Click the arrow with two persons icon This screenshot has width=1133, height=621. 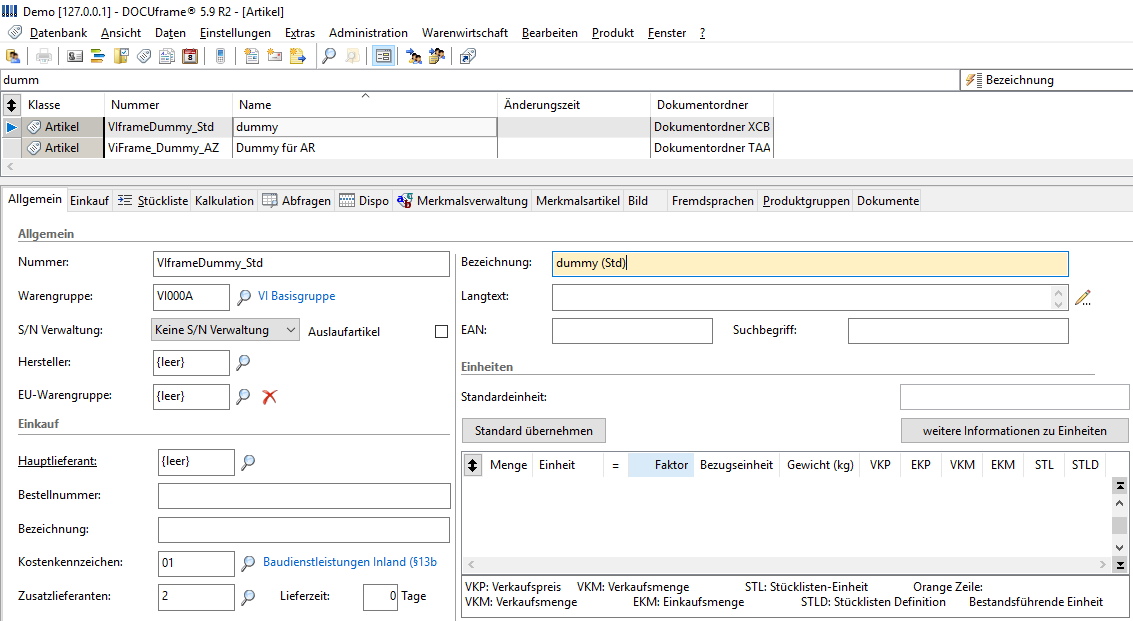point(414,56)
